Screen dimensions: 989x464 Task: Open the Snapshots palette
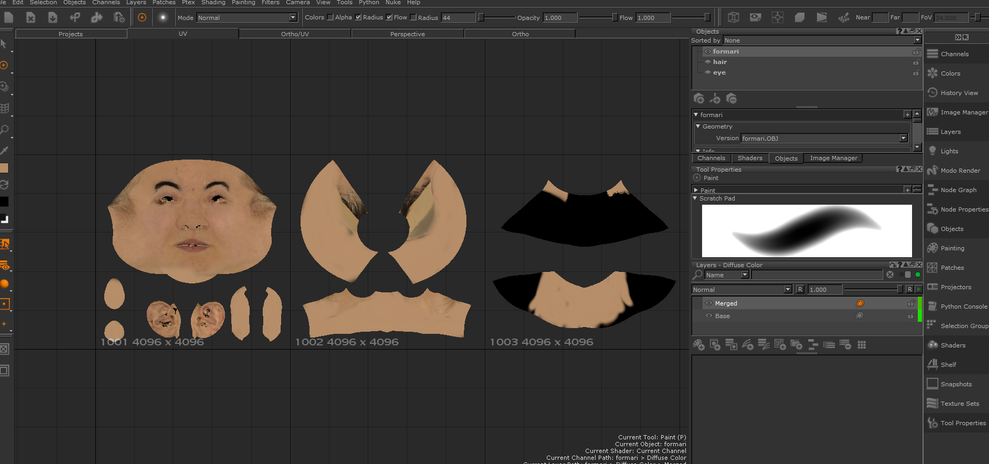coord(958,384)
